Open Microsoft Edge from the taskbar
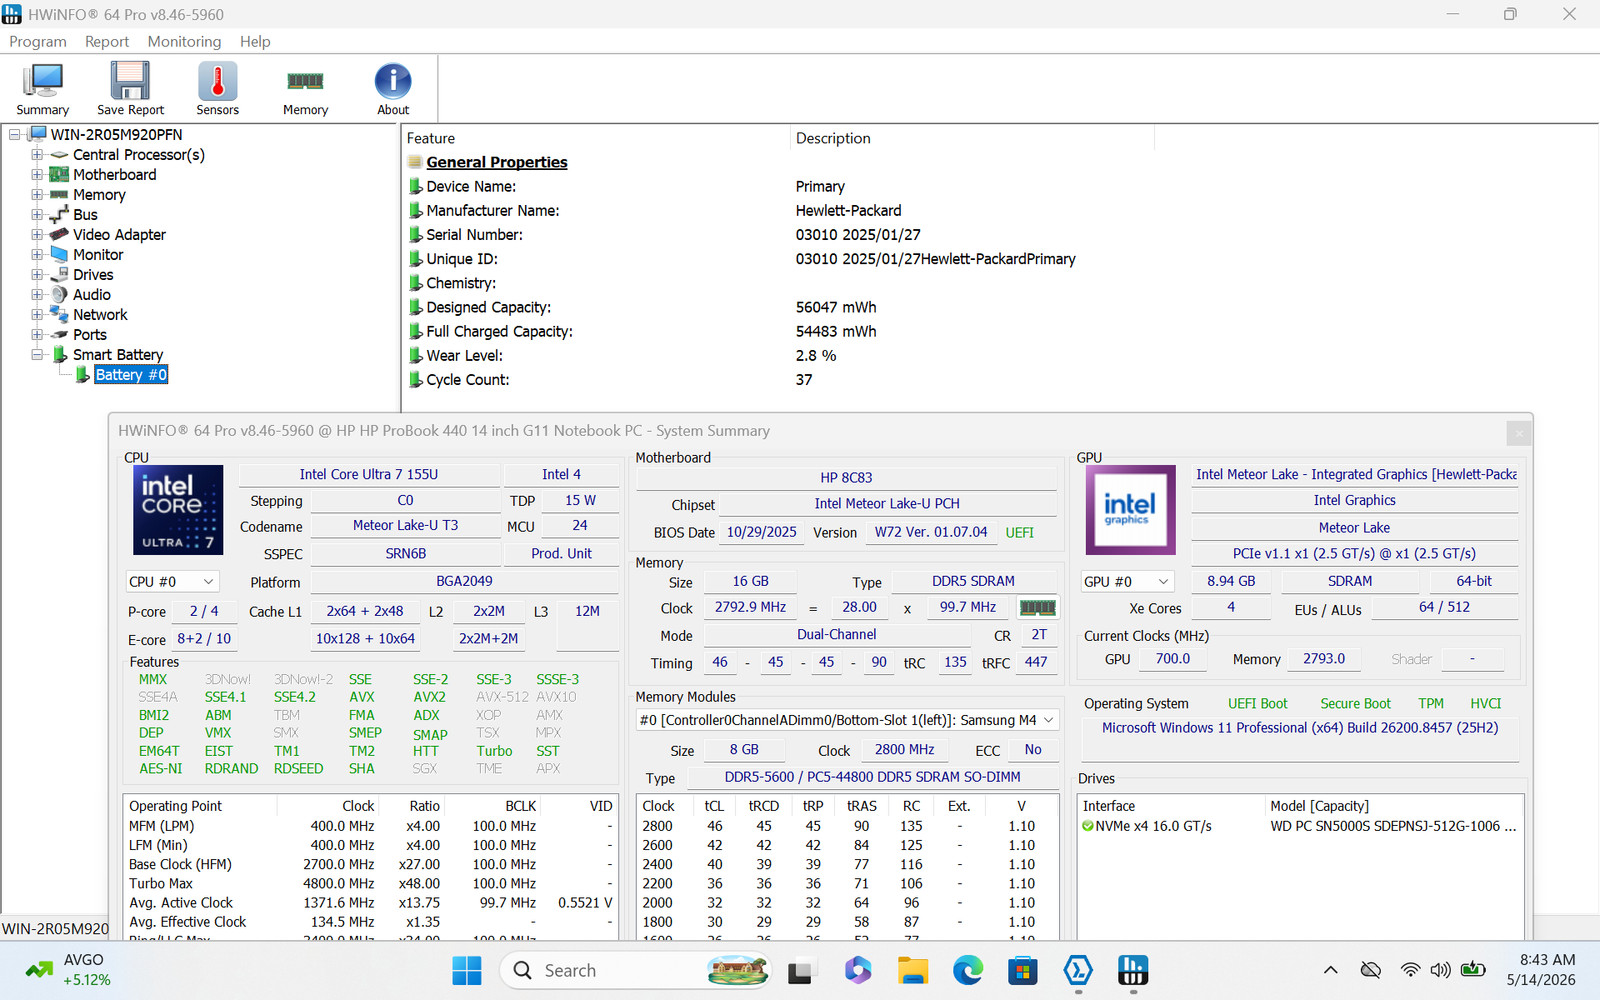1600x1000 pixels. click(x=967, y=970)
